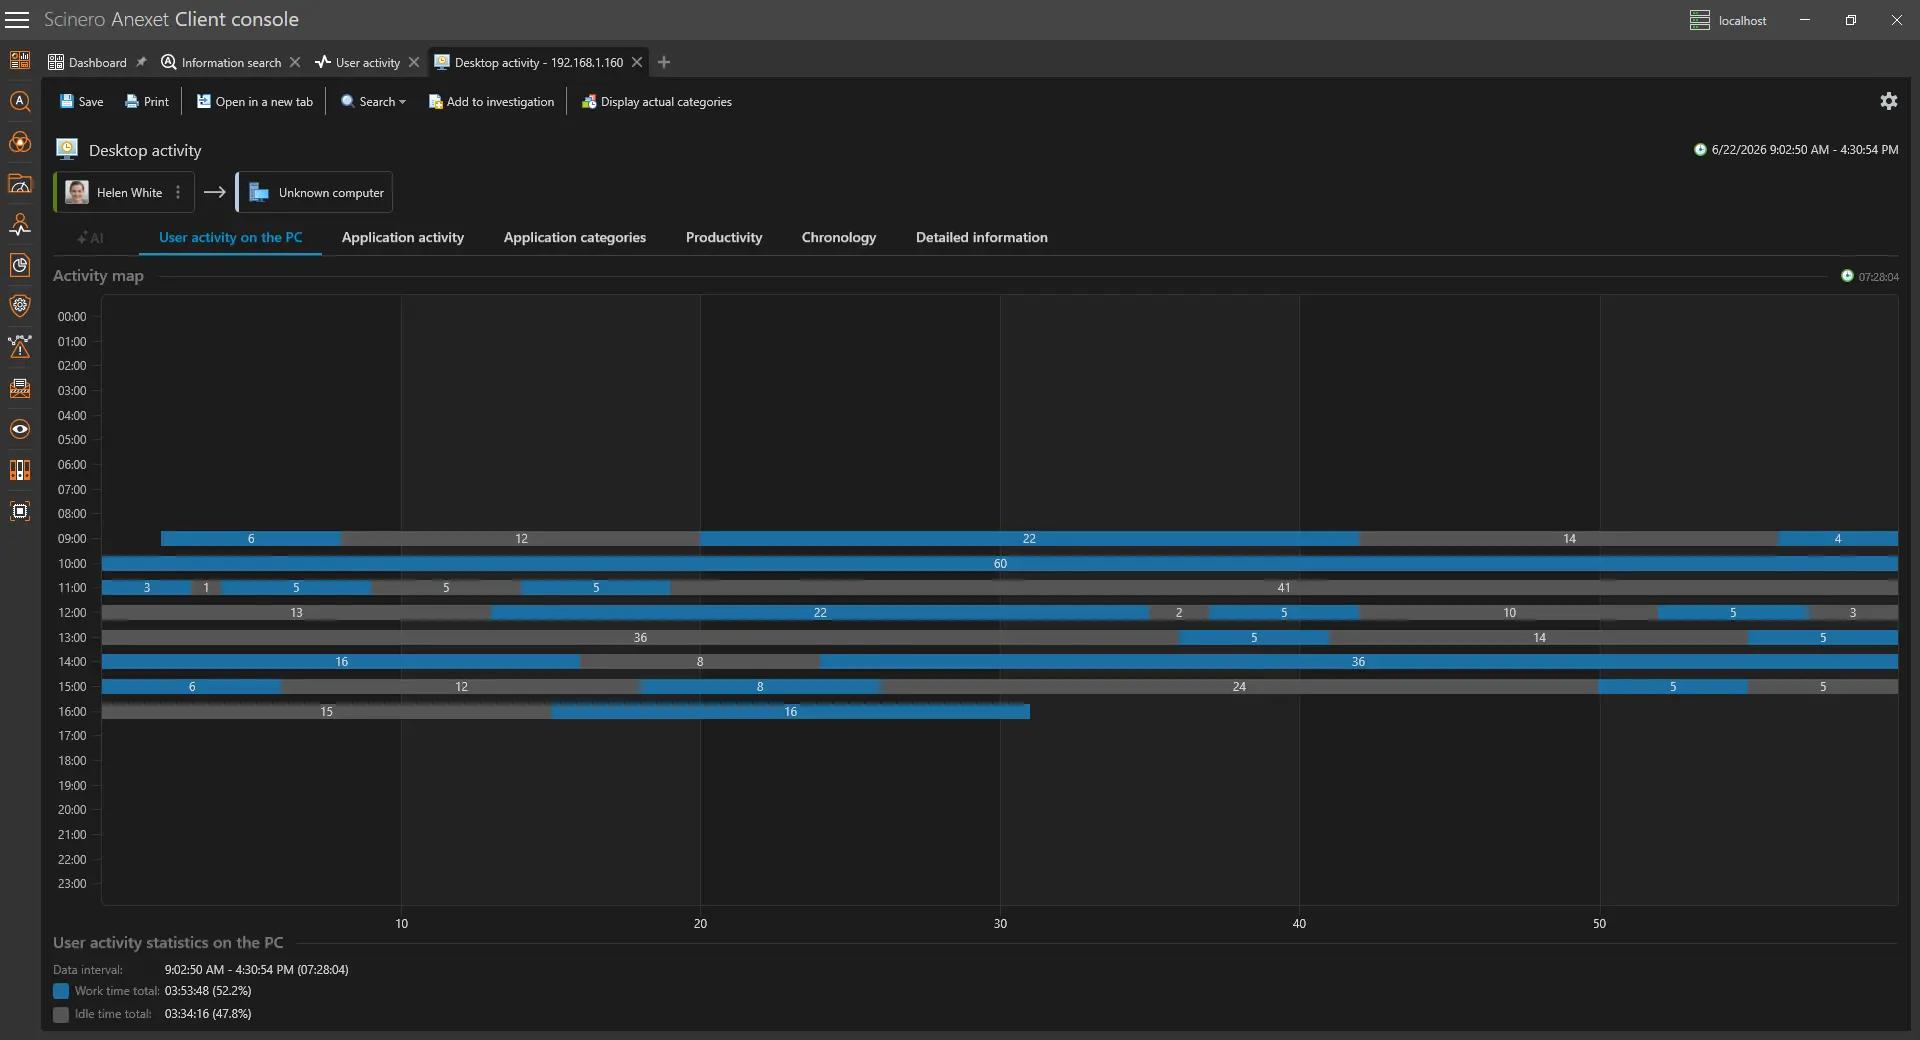This screenshot has height=1040, width=1920.
Task: Open the Application activity subtab
Action: [403, 237]
